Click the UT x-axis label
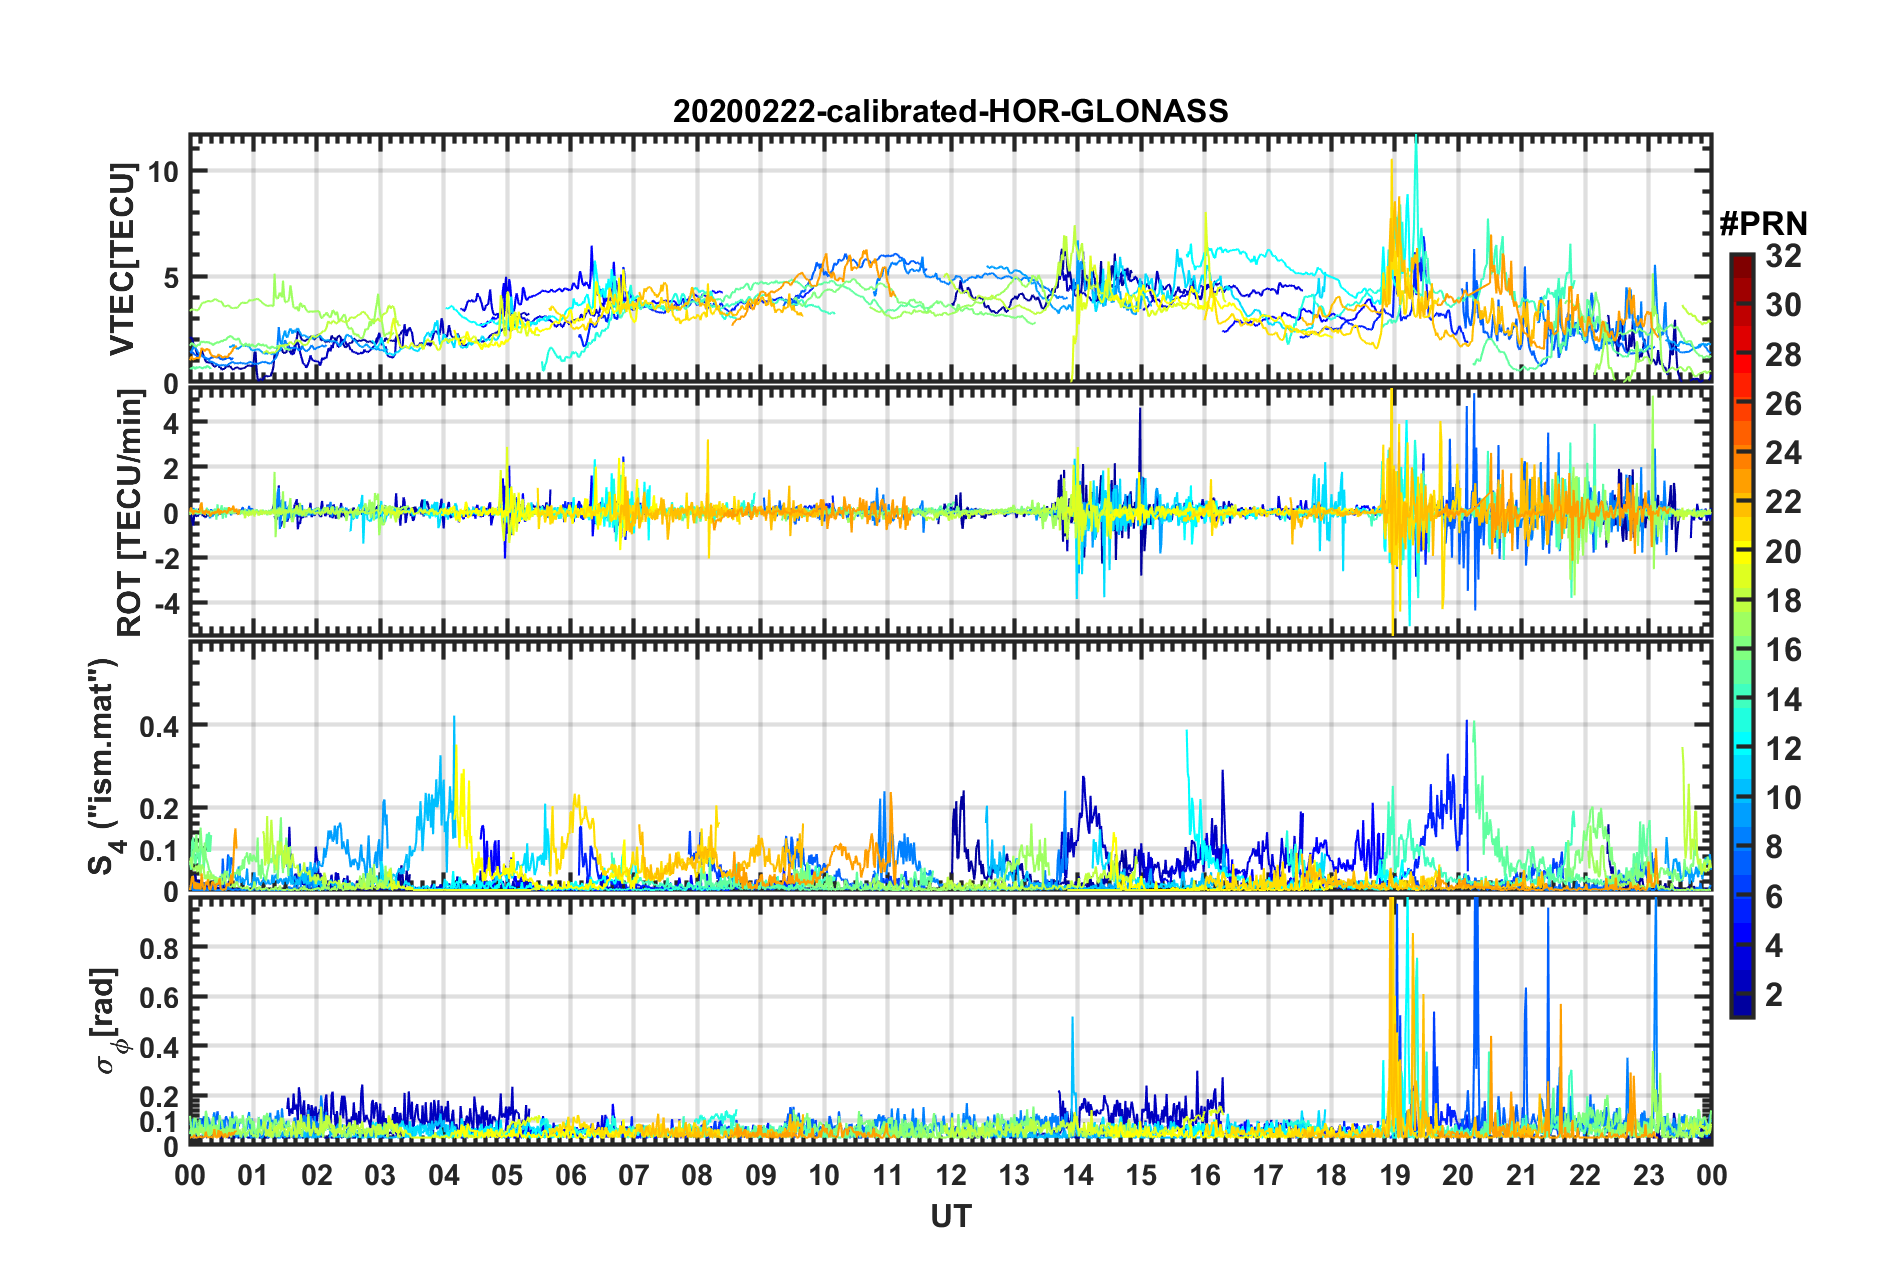This screenshot has height=1272, width=1902. (x=950, y=1216)
